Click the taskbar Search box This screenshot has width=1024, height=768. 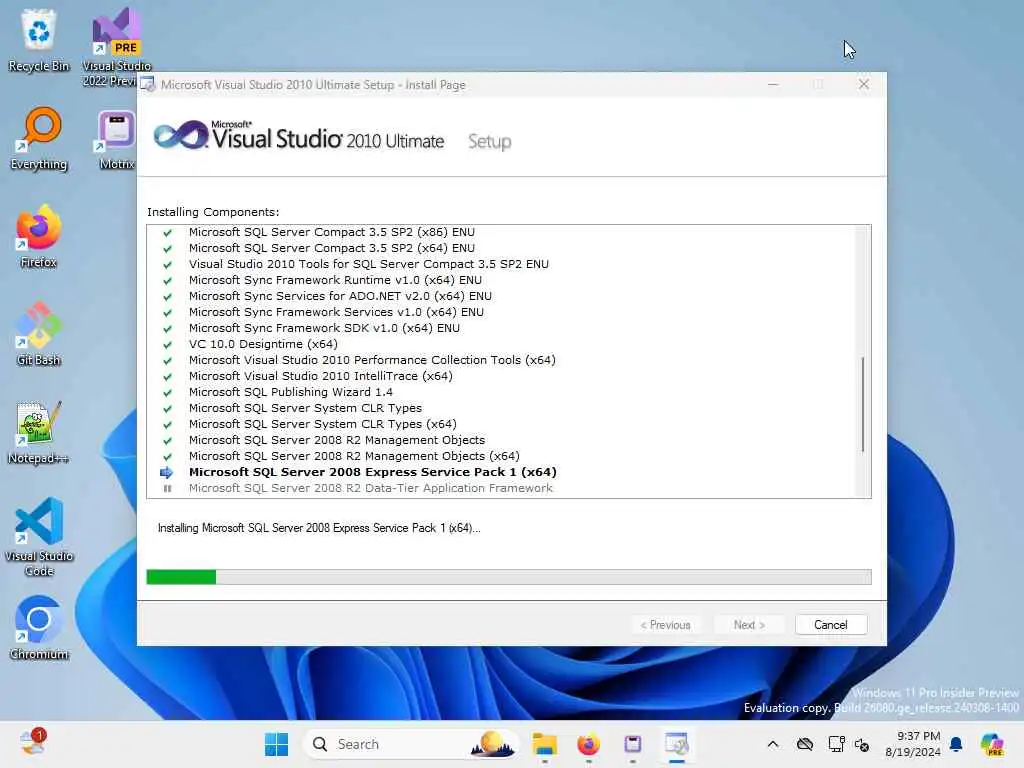tap(410, 744)
